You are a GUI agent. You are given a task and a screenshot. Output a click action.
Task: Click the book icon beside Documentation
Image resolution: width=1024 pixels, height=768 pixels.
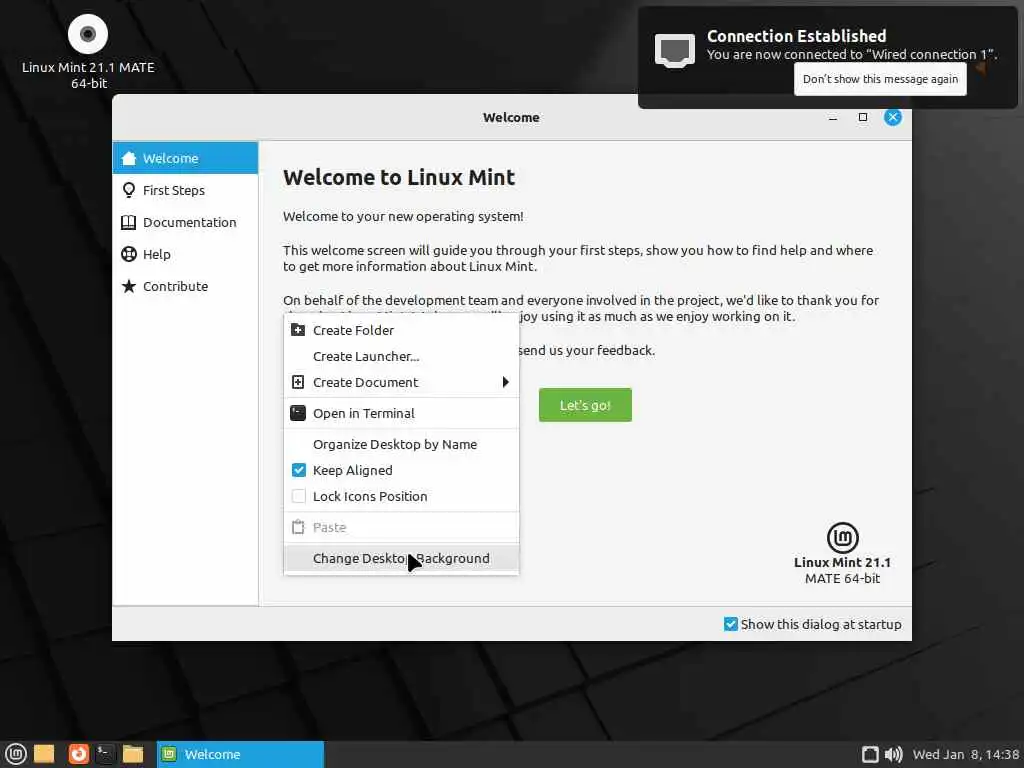point(129,222)
